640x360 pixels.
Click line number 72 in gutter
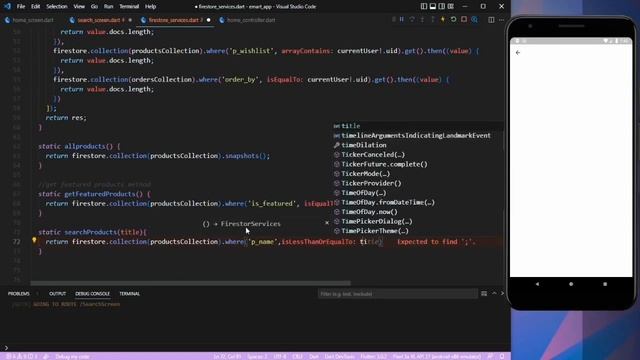(16, 242)
